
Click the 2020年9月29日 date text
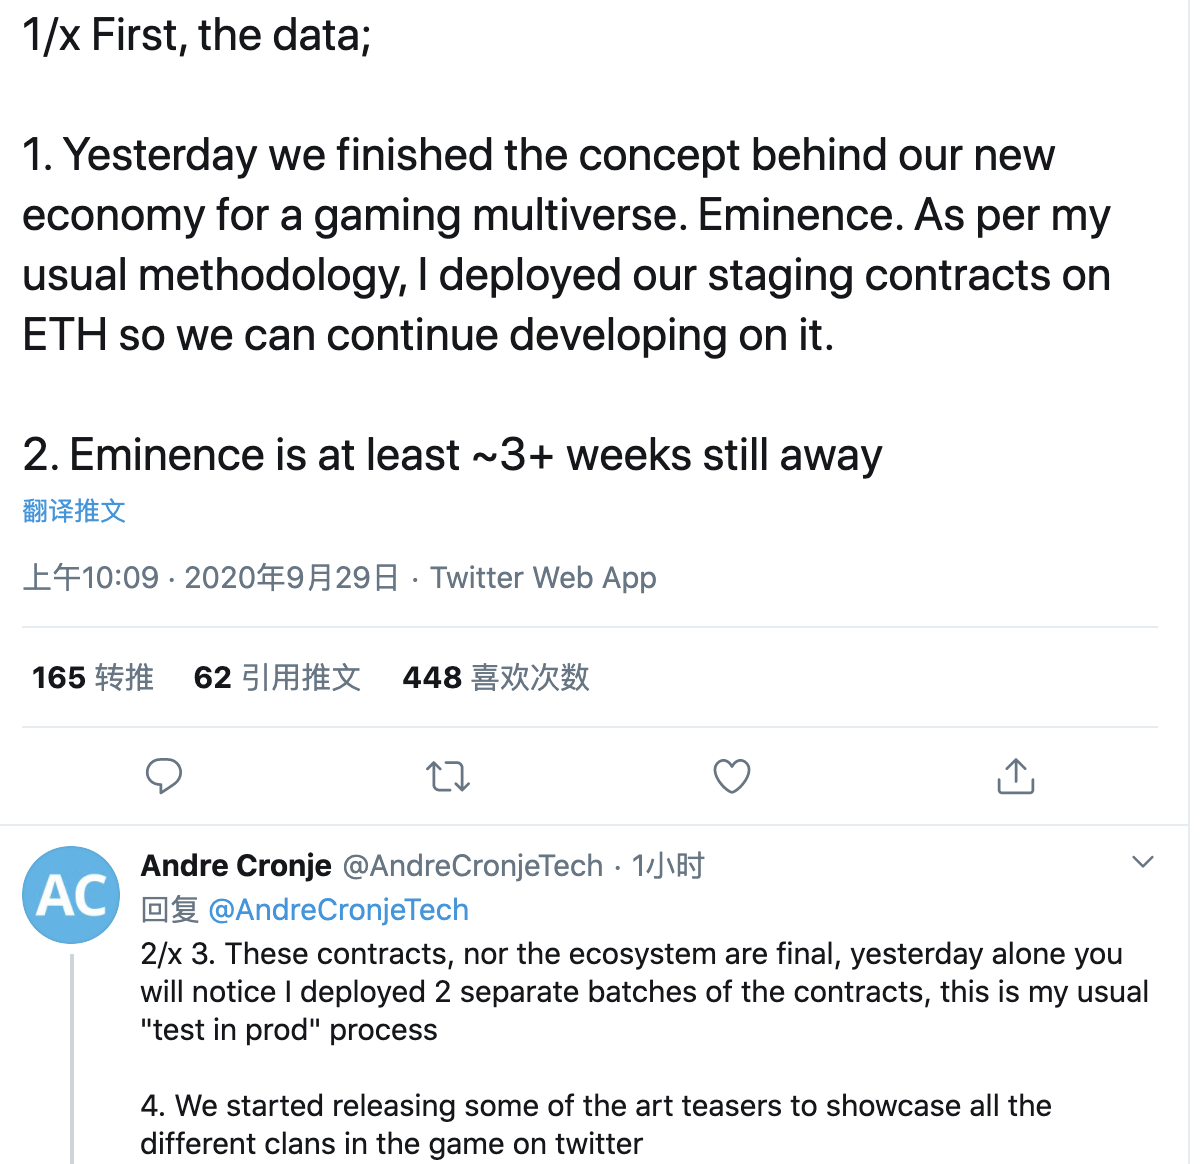click(291, 578)
